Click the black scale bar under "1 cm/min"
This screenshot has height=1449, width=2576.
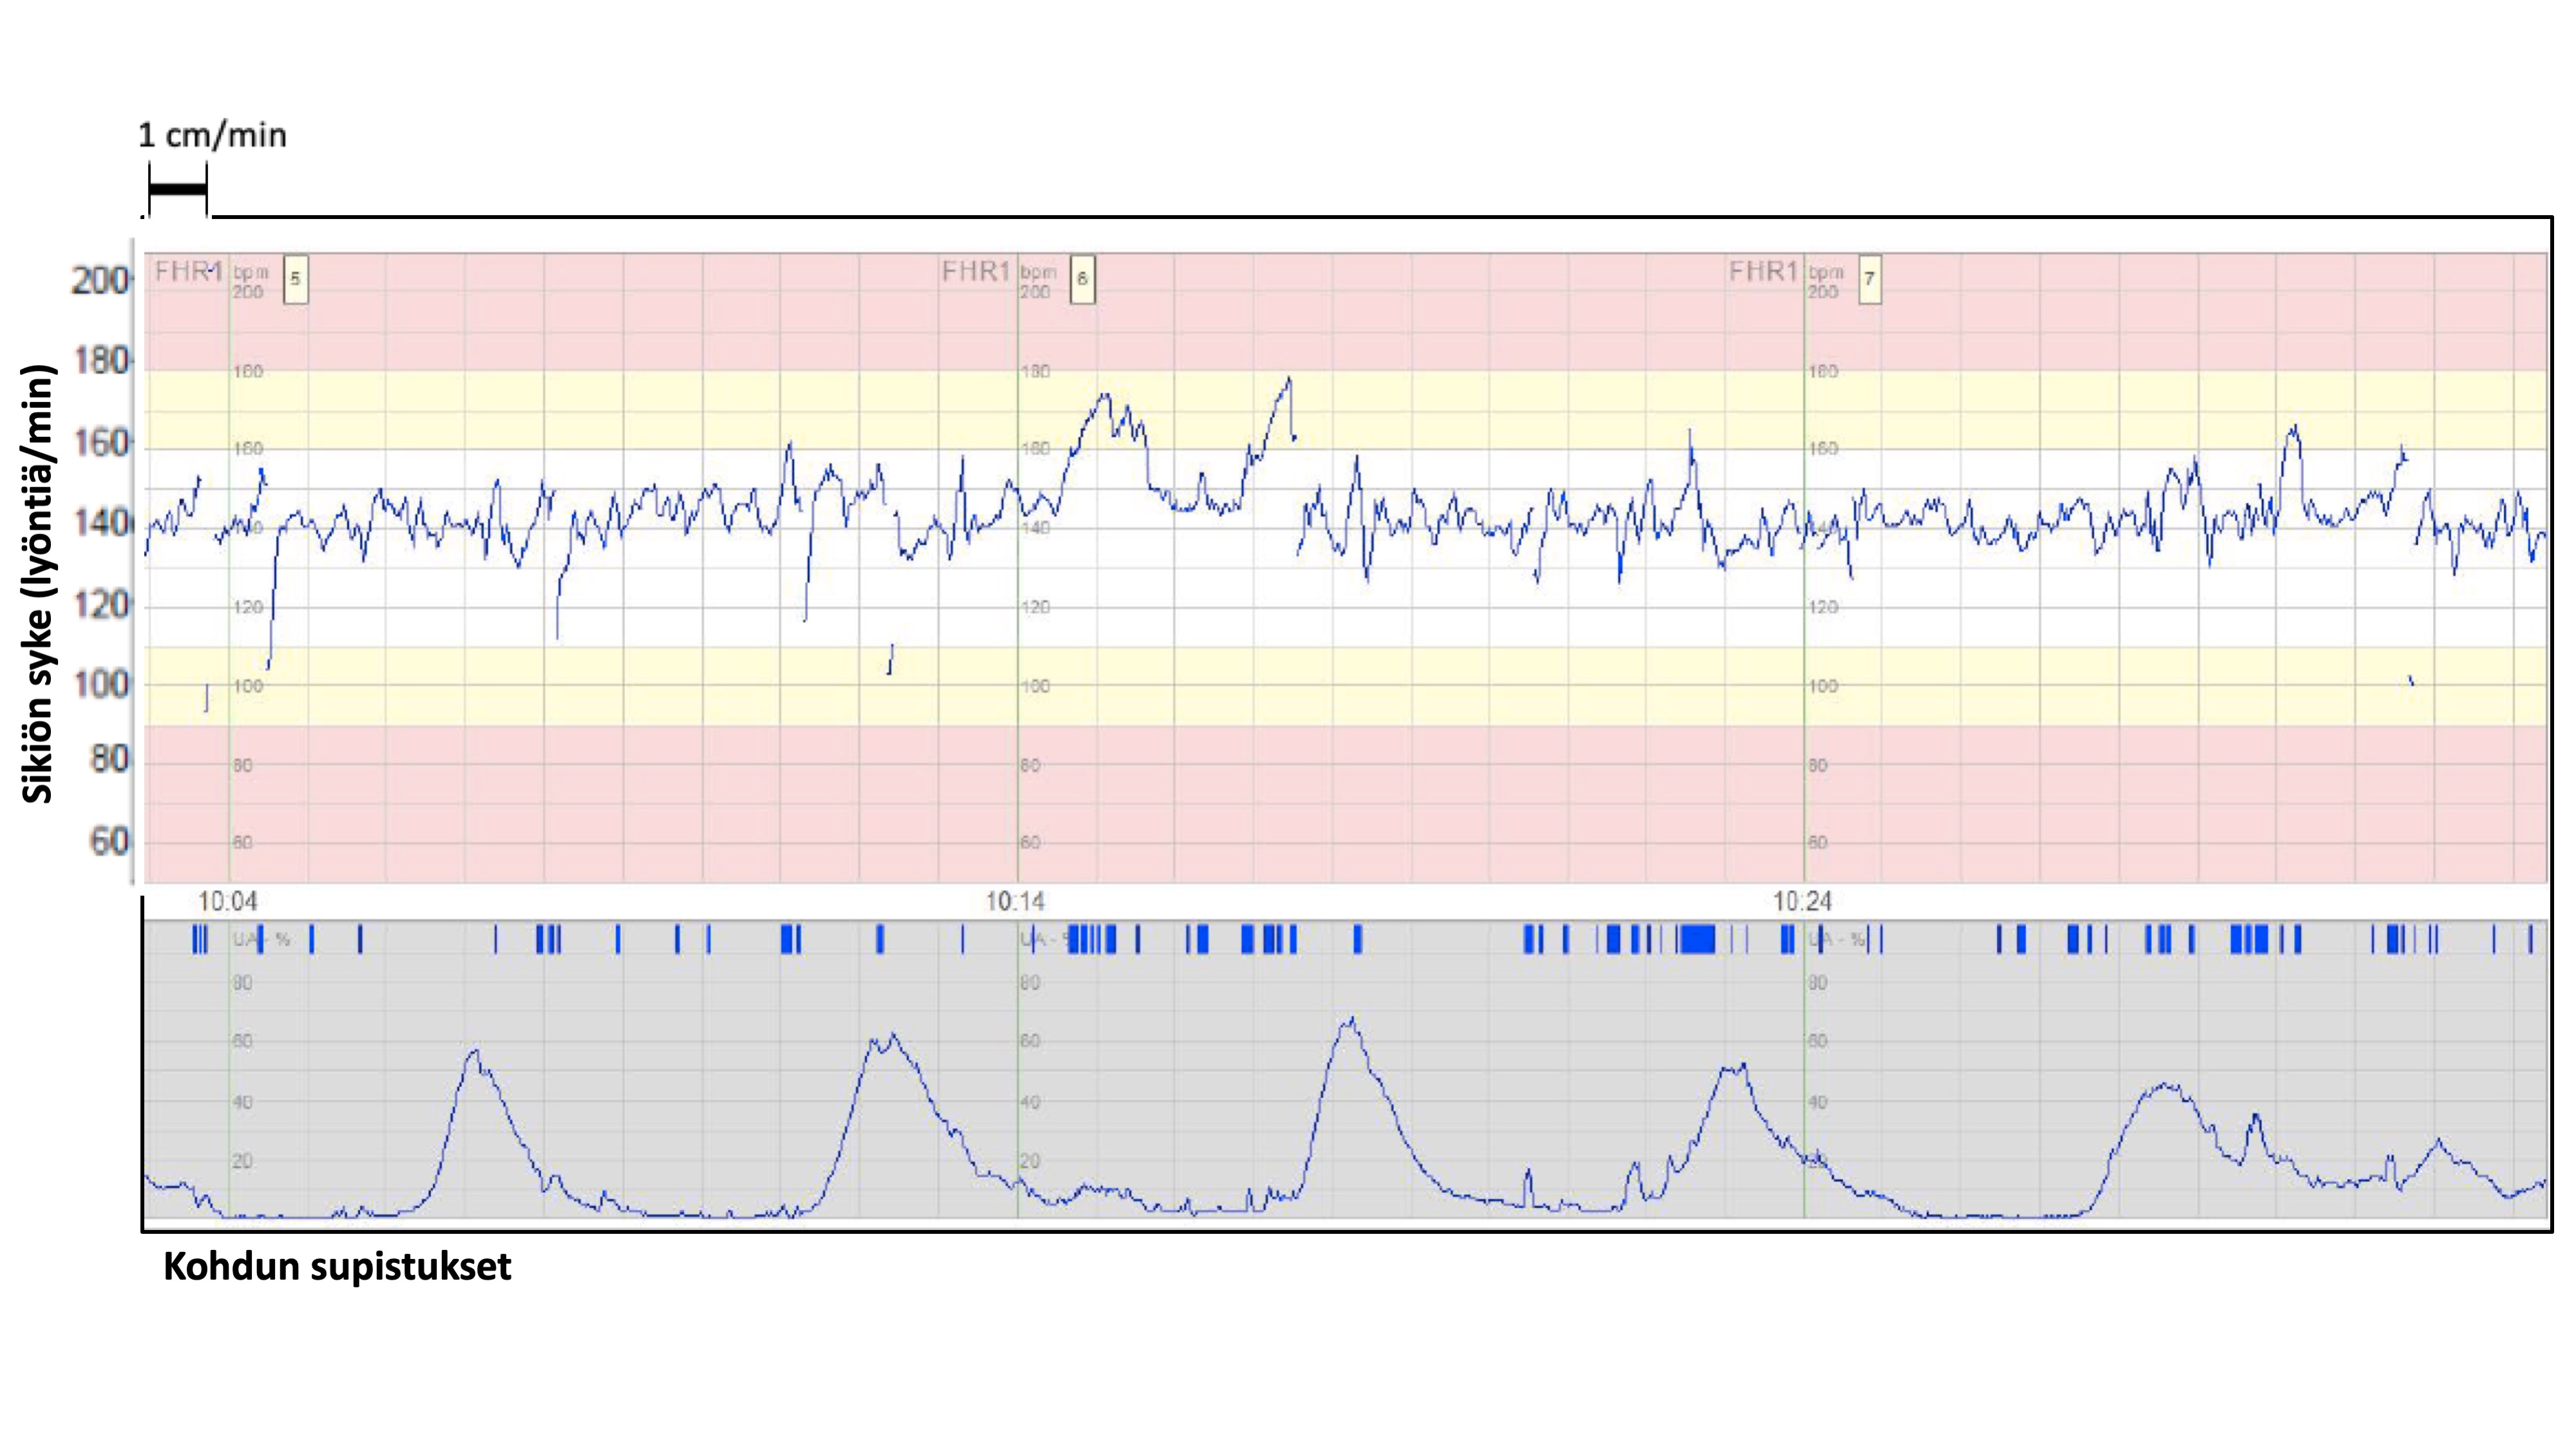point(178,188)
